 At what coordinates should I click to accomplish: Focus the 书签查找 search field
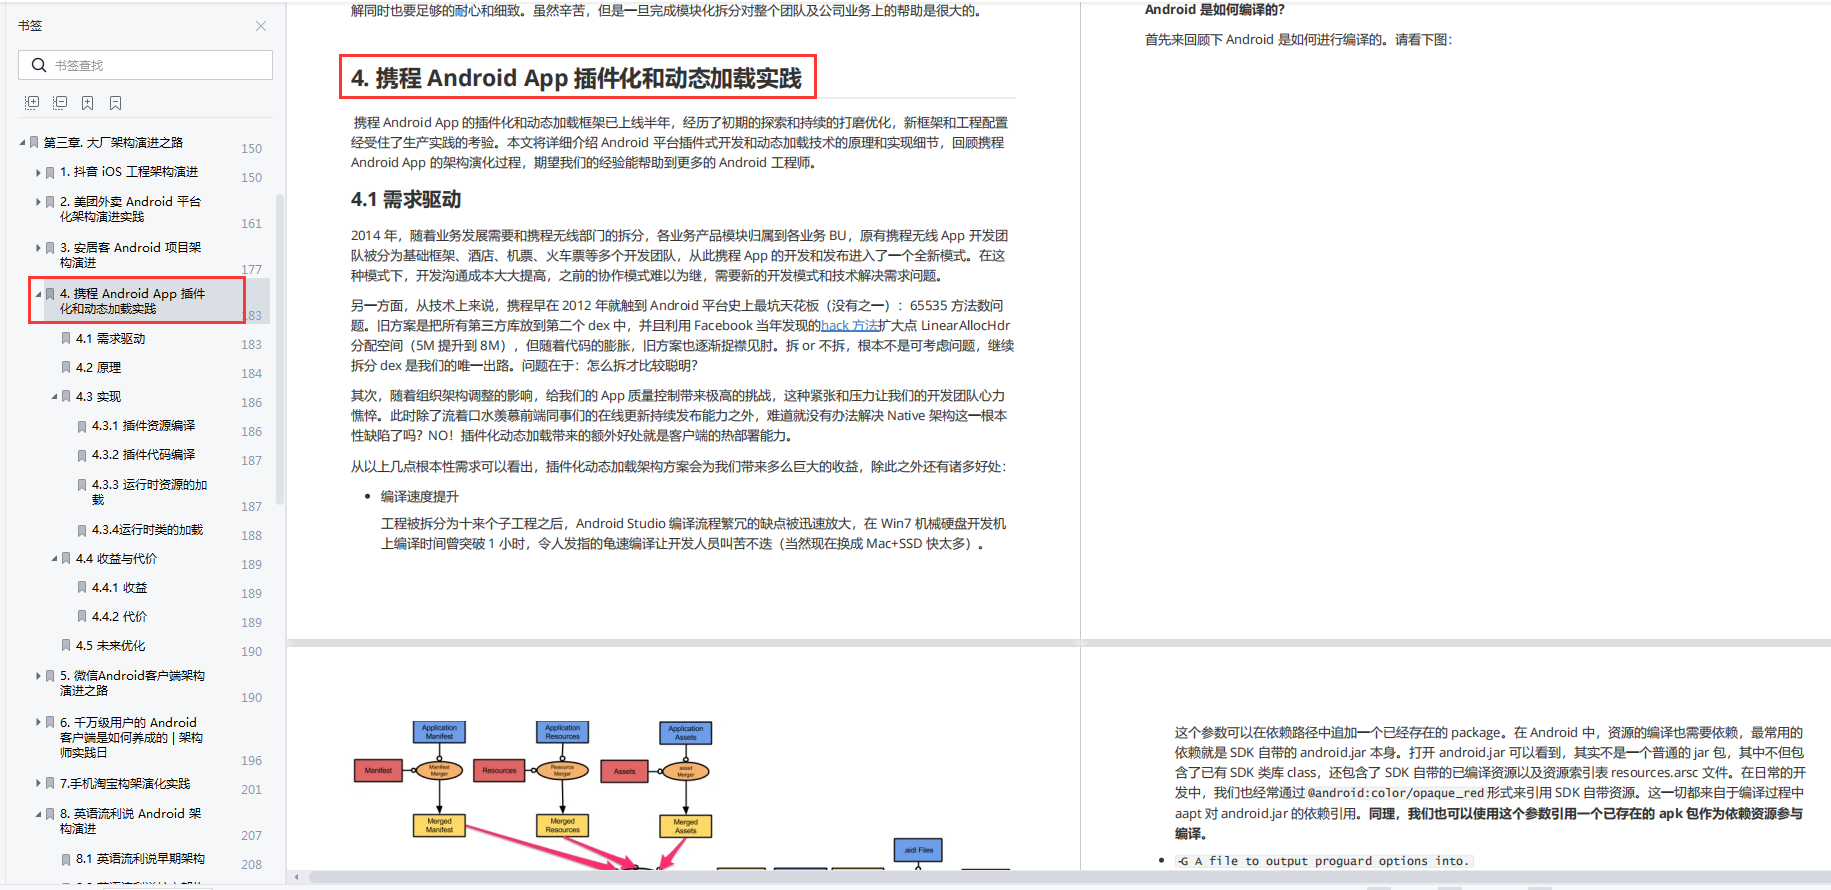click(x=145, y=65)
